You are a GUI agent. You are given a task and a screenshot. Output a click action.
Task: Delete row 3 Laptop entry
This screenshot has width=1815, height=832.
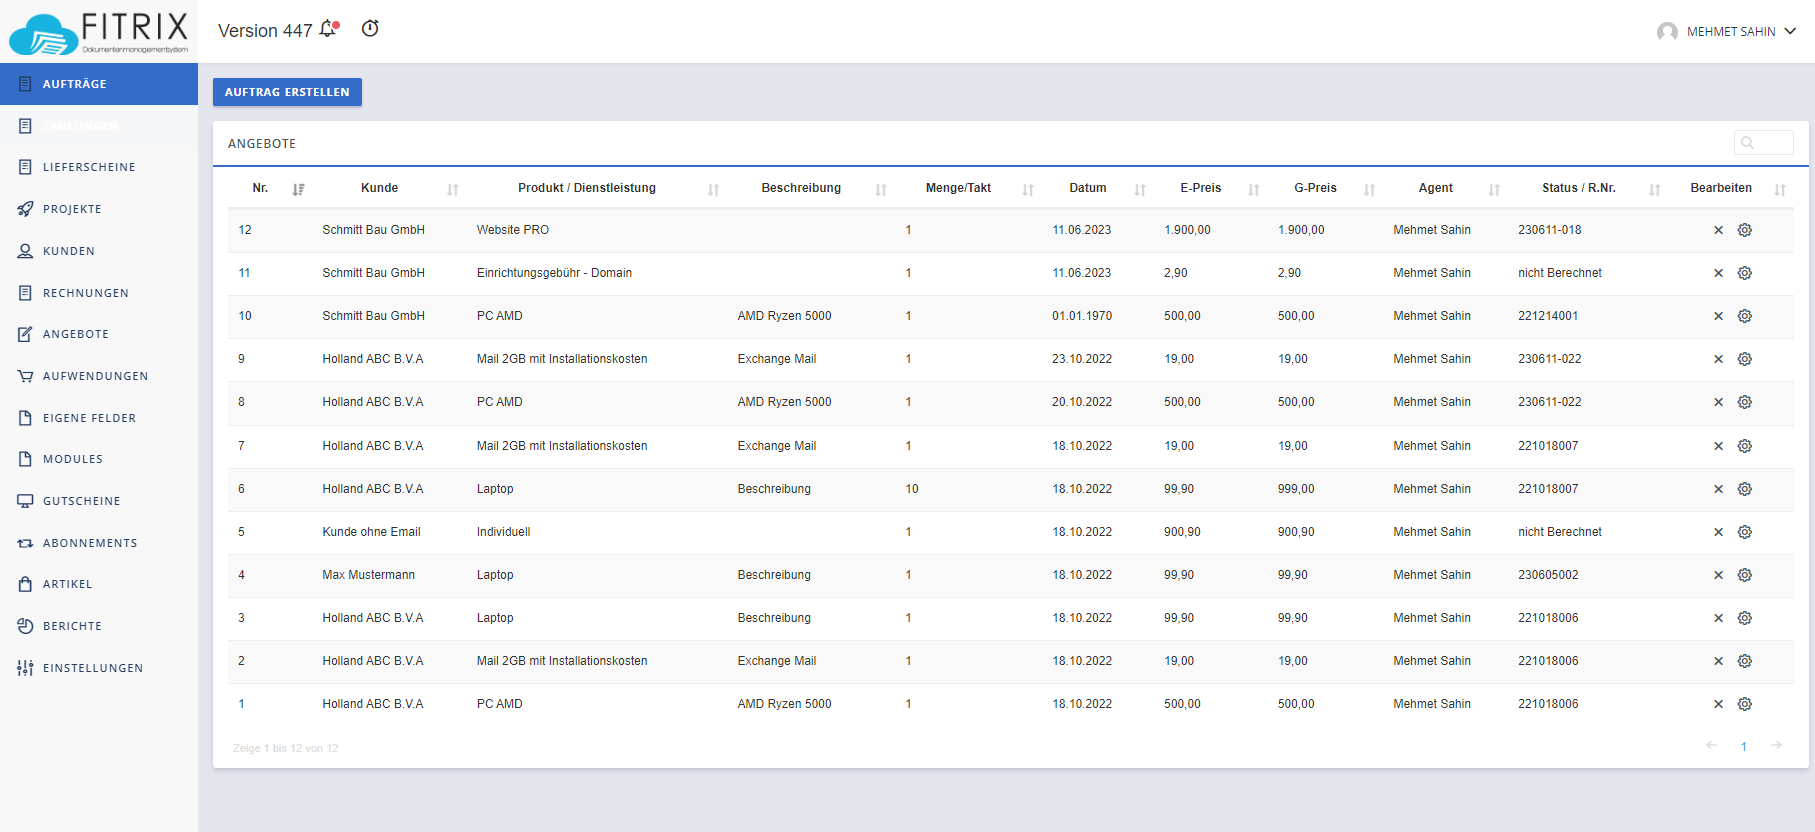1718,618
